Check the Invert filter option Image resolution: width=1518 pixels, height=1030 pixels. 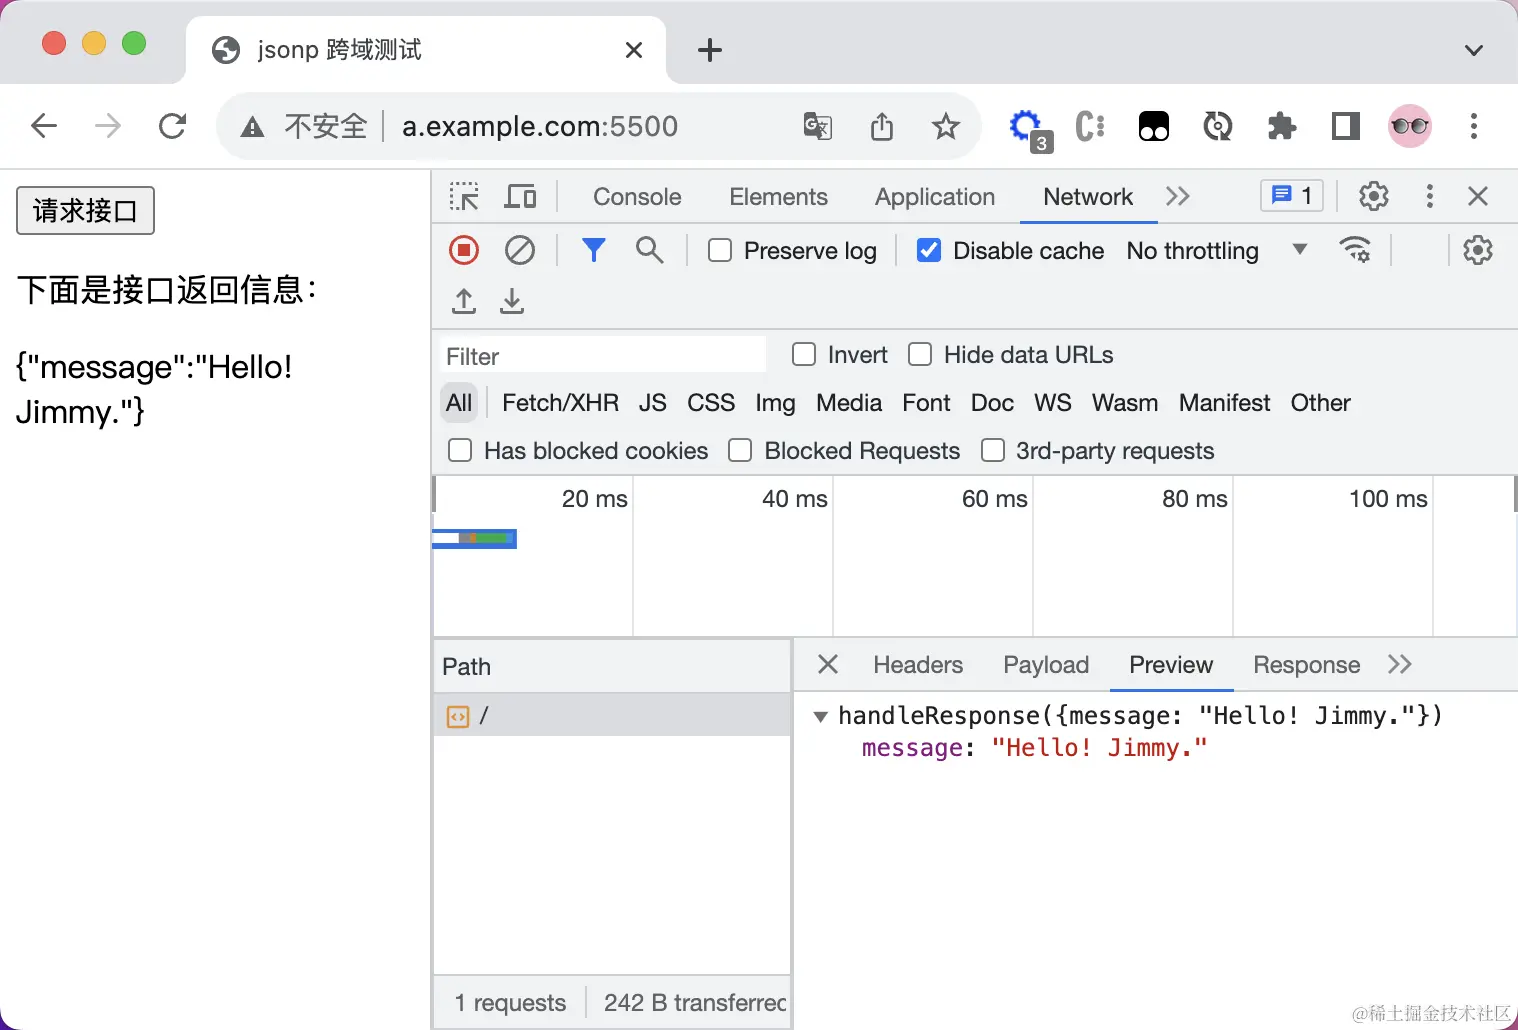804,354
